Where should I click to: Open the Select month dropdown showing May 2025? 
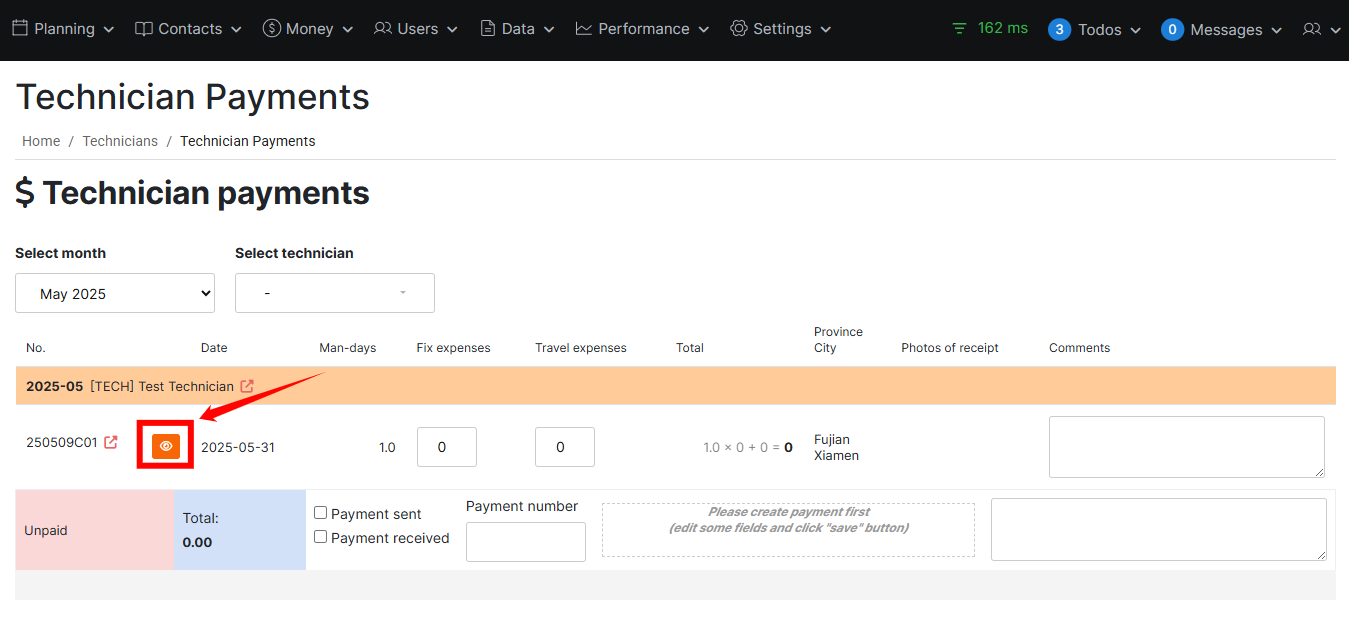point(114,292)
